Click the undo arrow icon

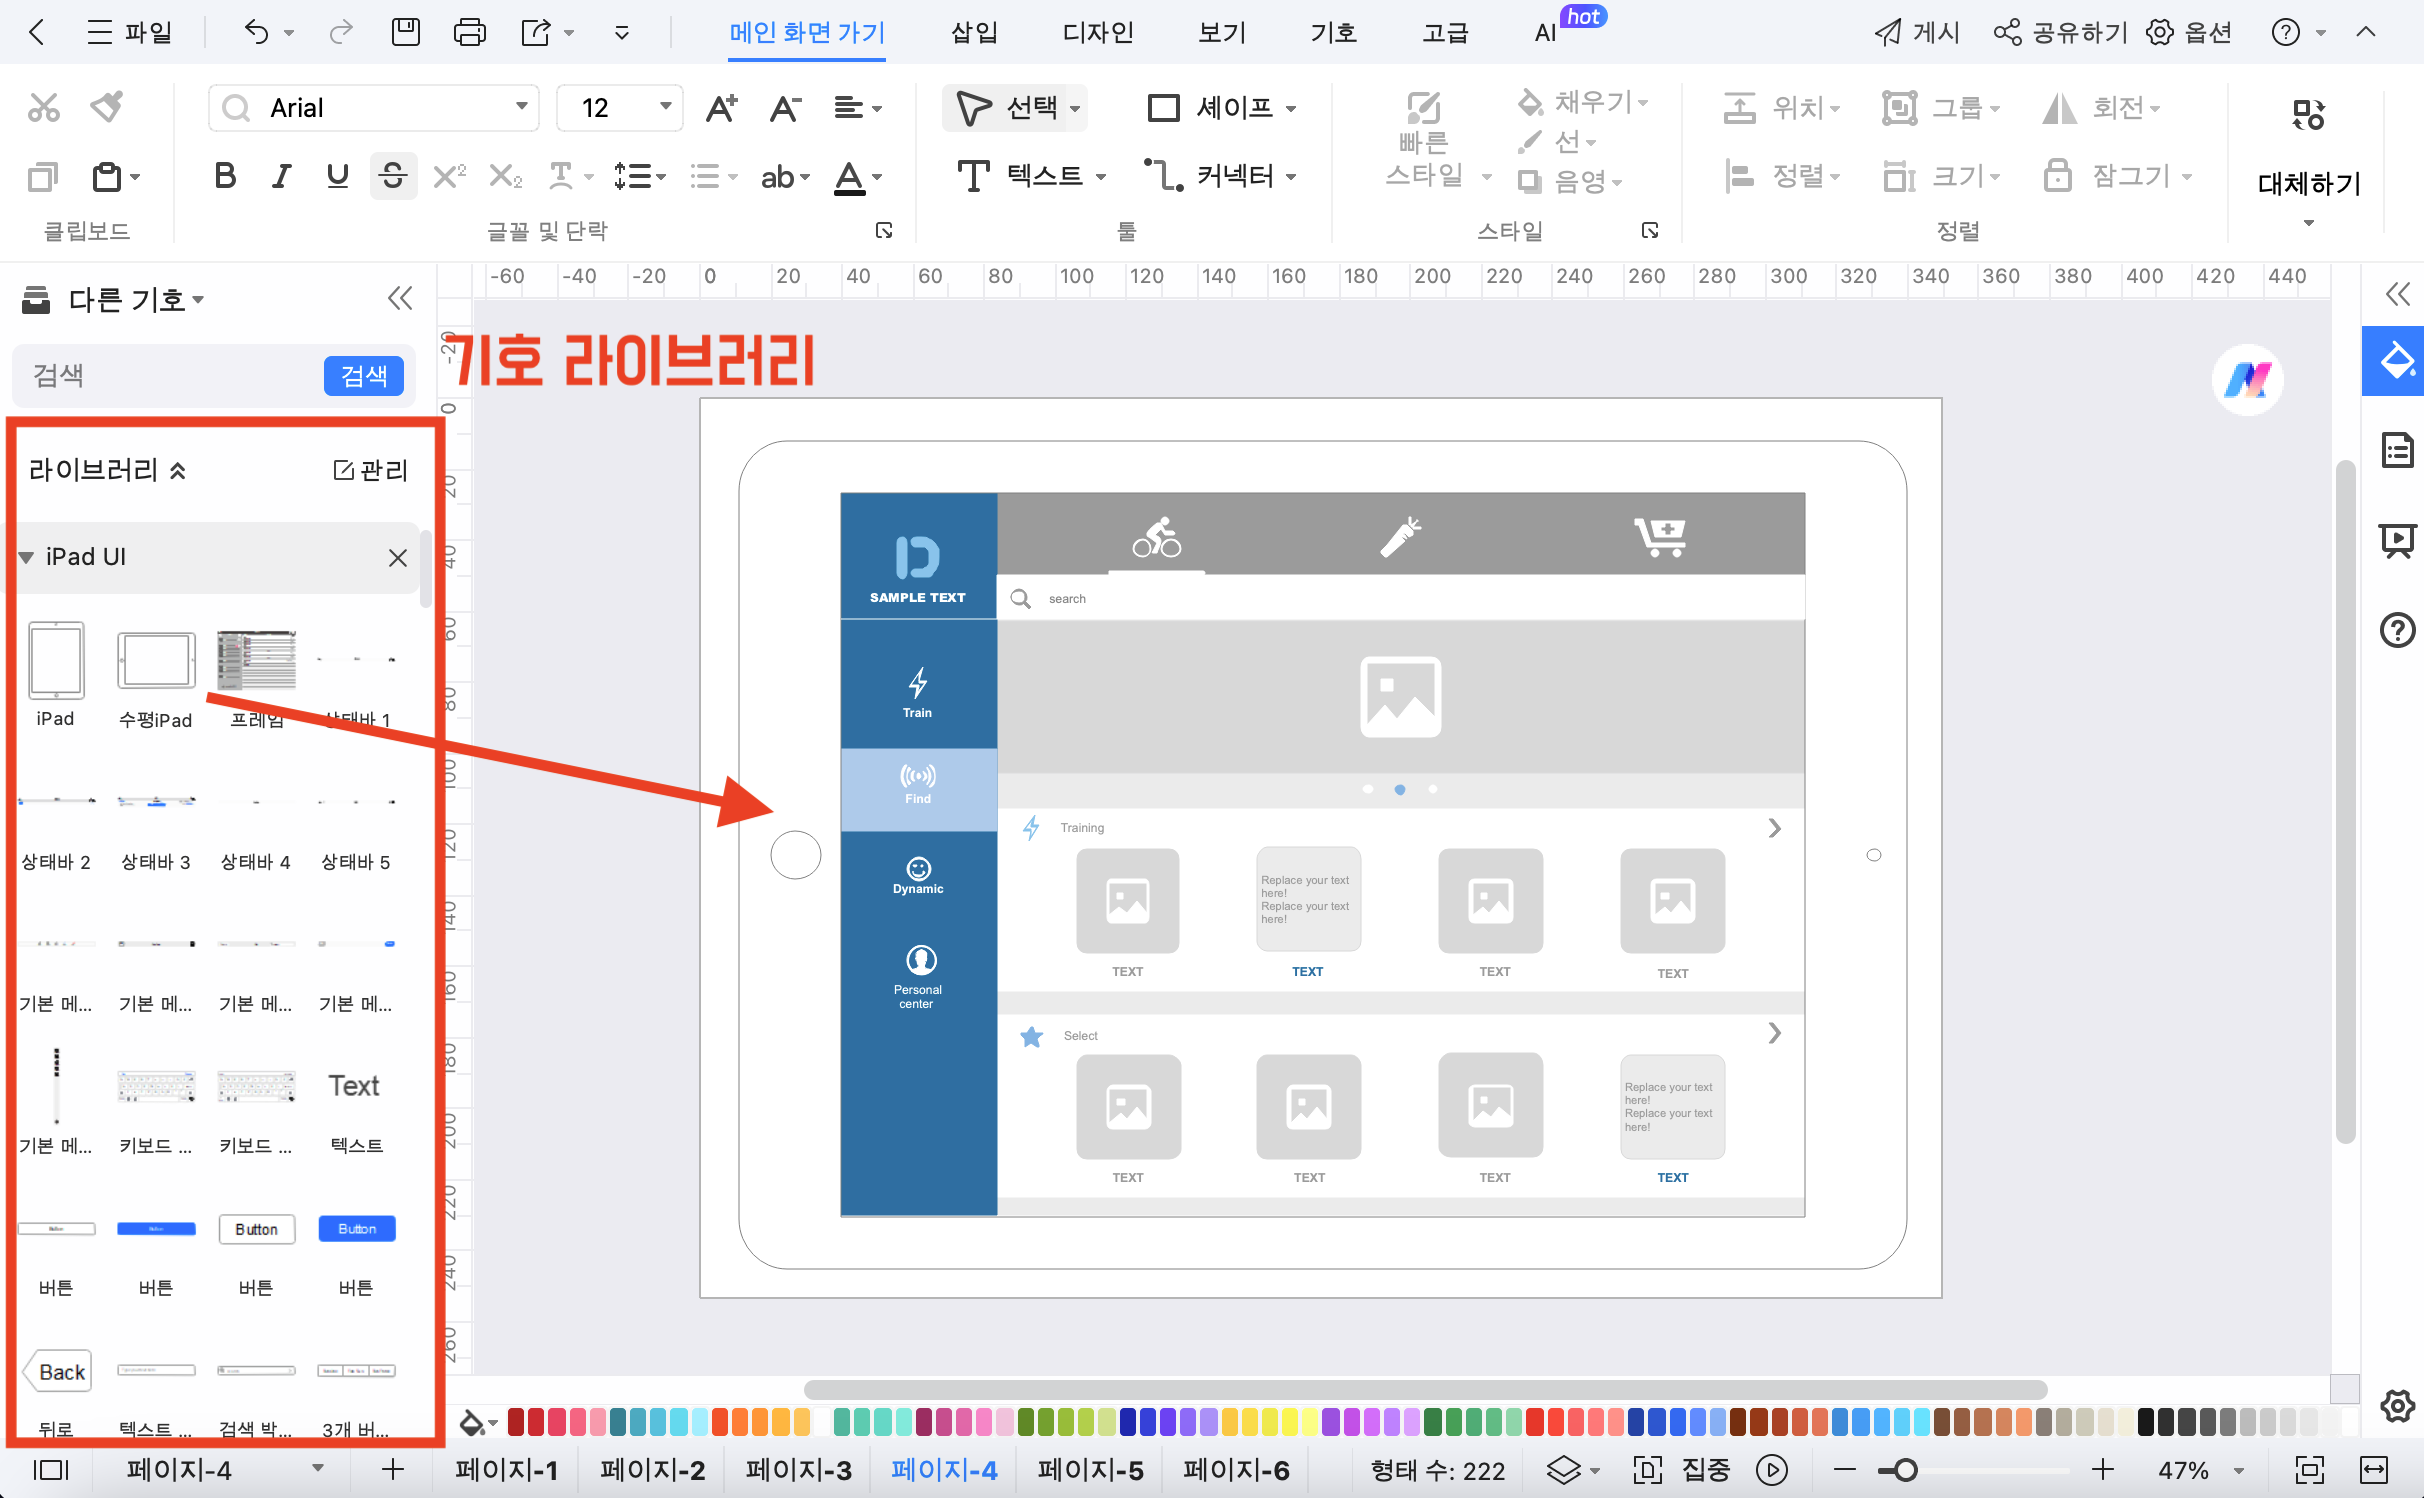pos(257,33)
